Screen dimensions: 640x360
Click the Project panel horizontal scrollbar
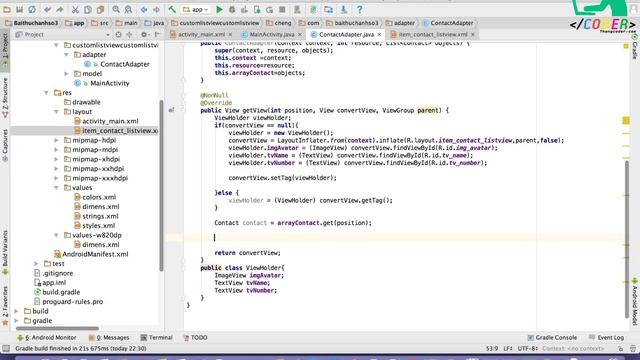pyautogui.click(x=57, y=328)
